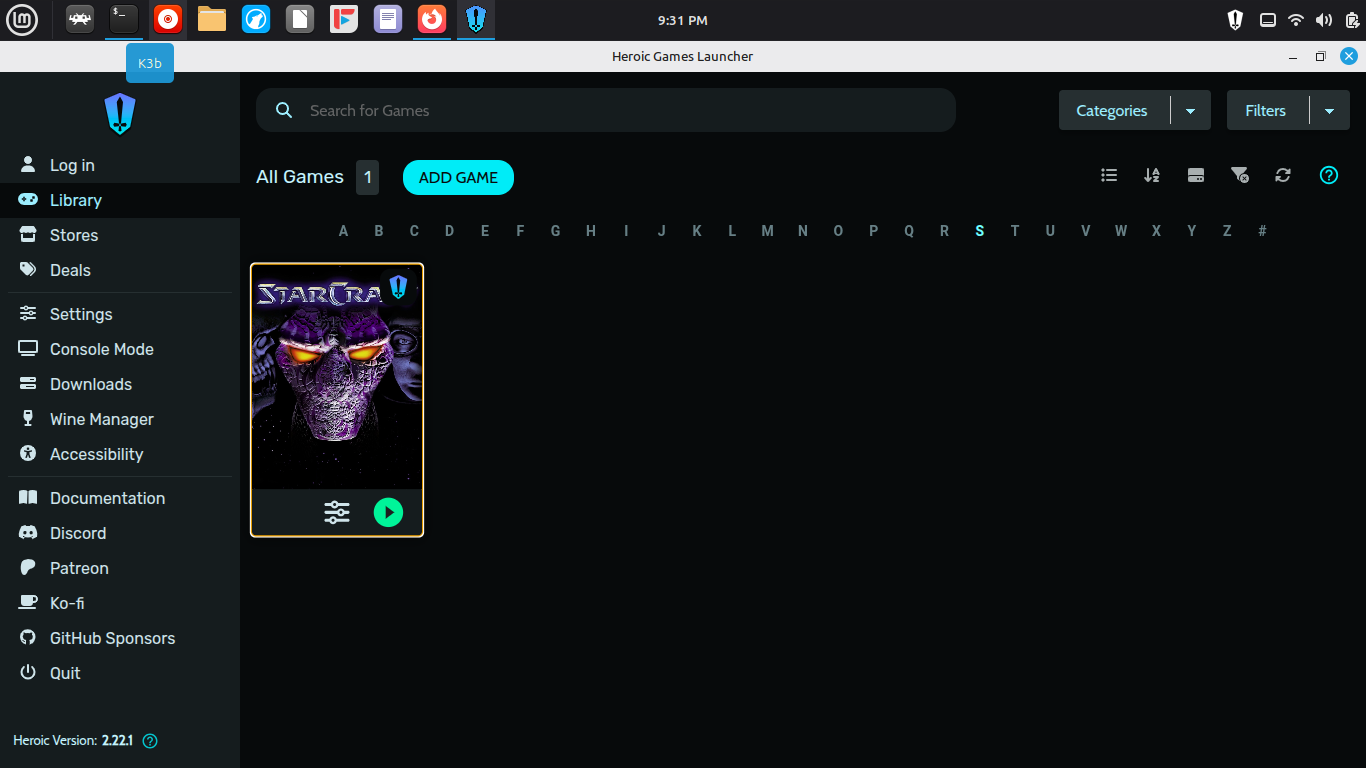The image size is (1366, 768).
Task: Expand the Categories dropdown arrow
Action: [x=1190, y=111]
